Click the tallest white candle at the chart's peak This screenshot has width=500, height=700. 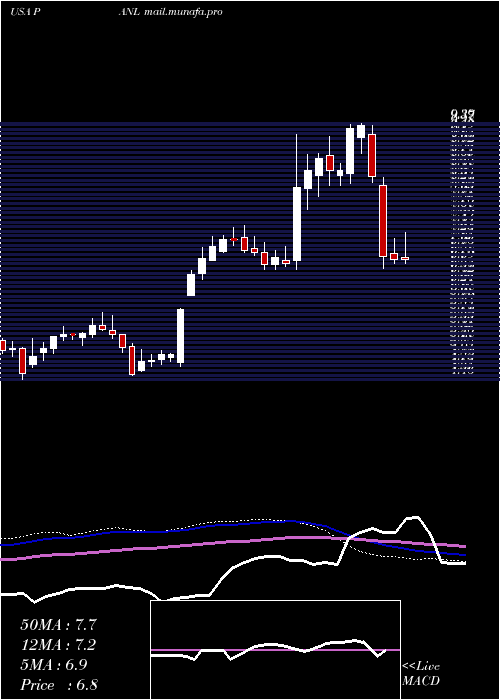click(x=350, y=151)
